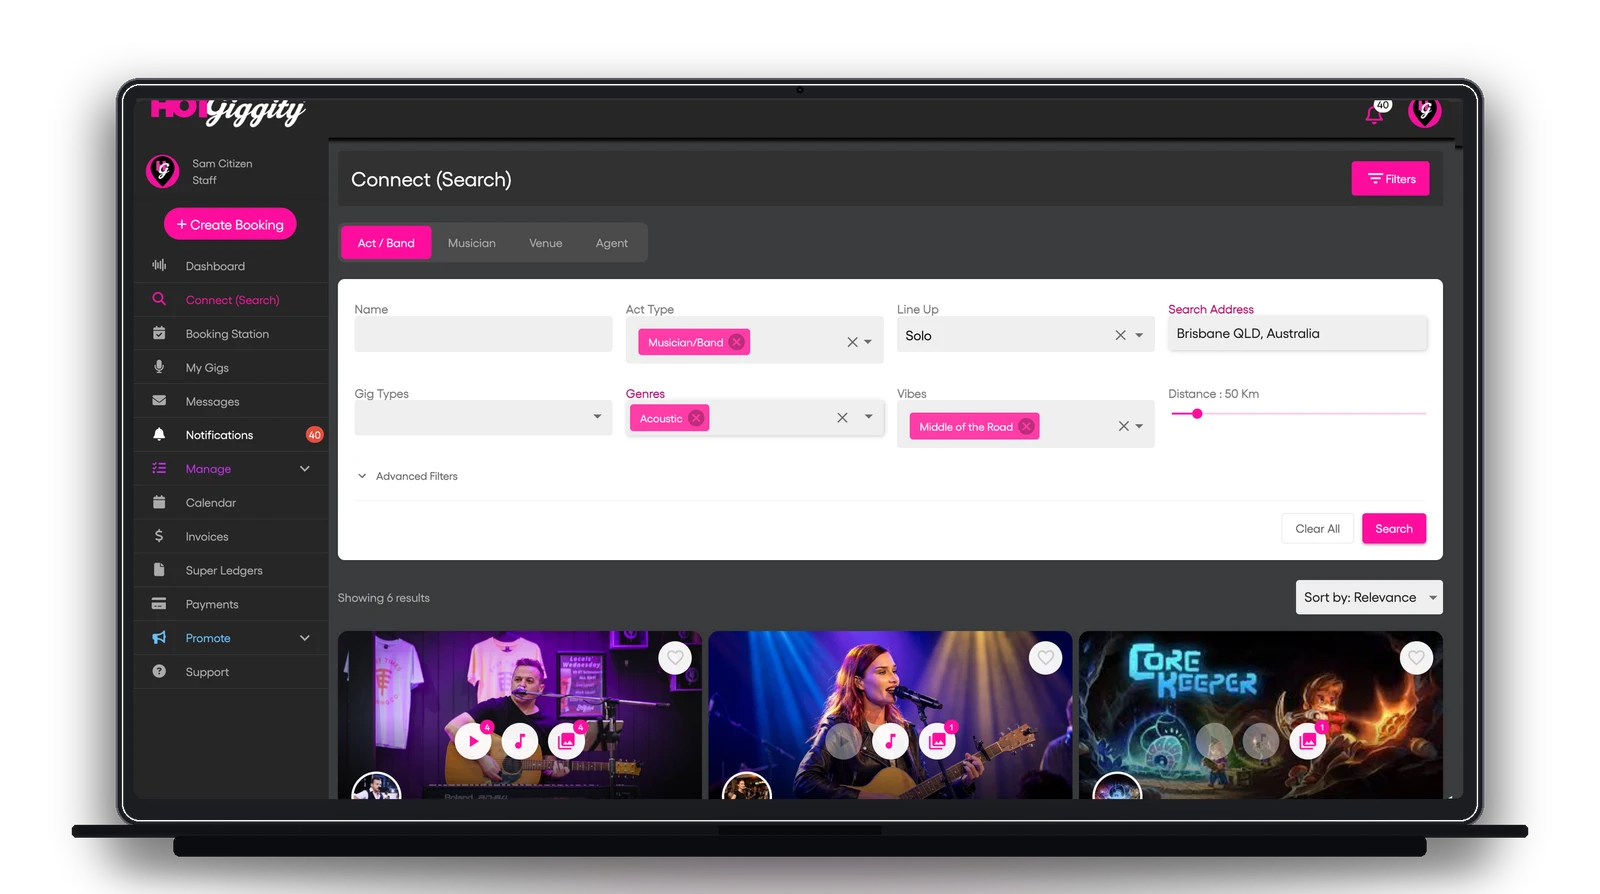This screenshot has height=894, width=1600.
Task: Open Invoices in the sidebar
Action: 231,537
